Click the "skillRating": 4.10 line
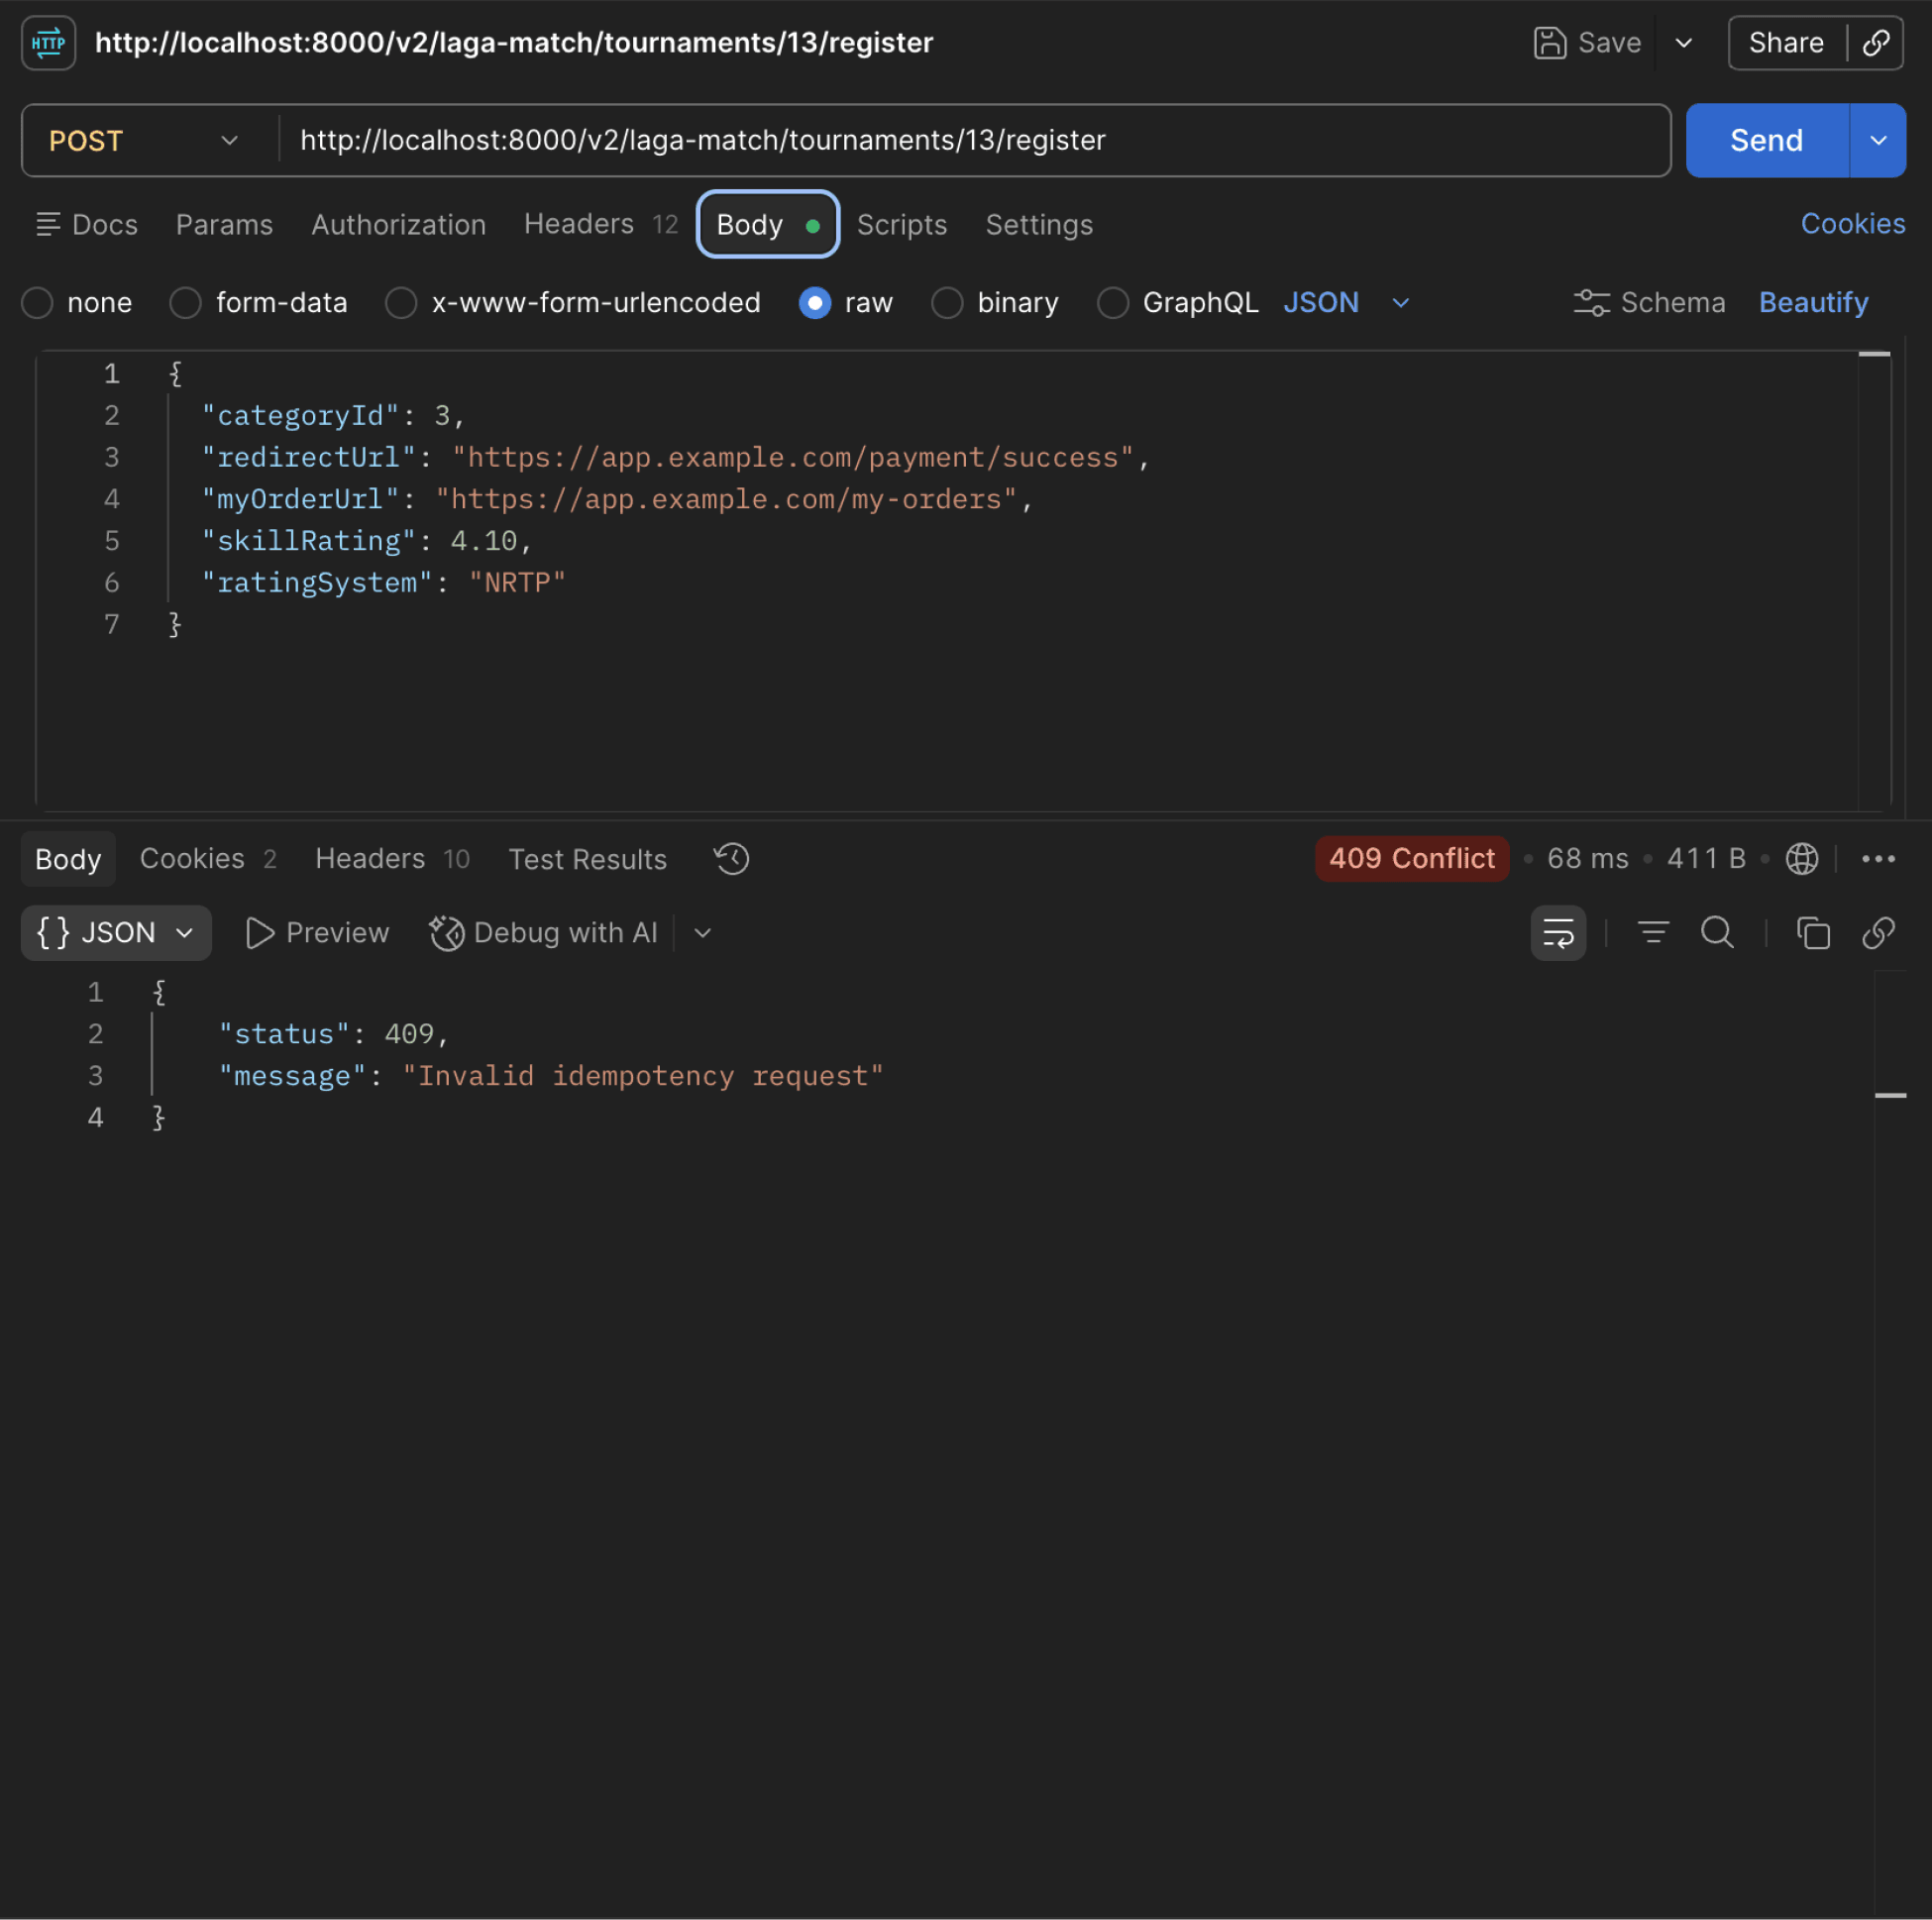The width and height of the screenshot is (1932, 1920). [367, 541]
